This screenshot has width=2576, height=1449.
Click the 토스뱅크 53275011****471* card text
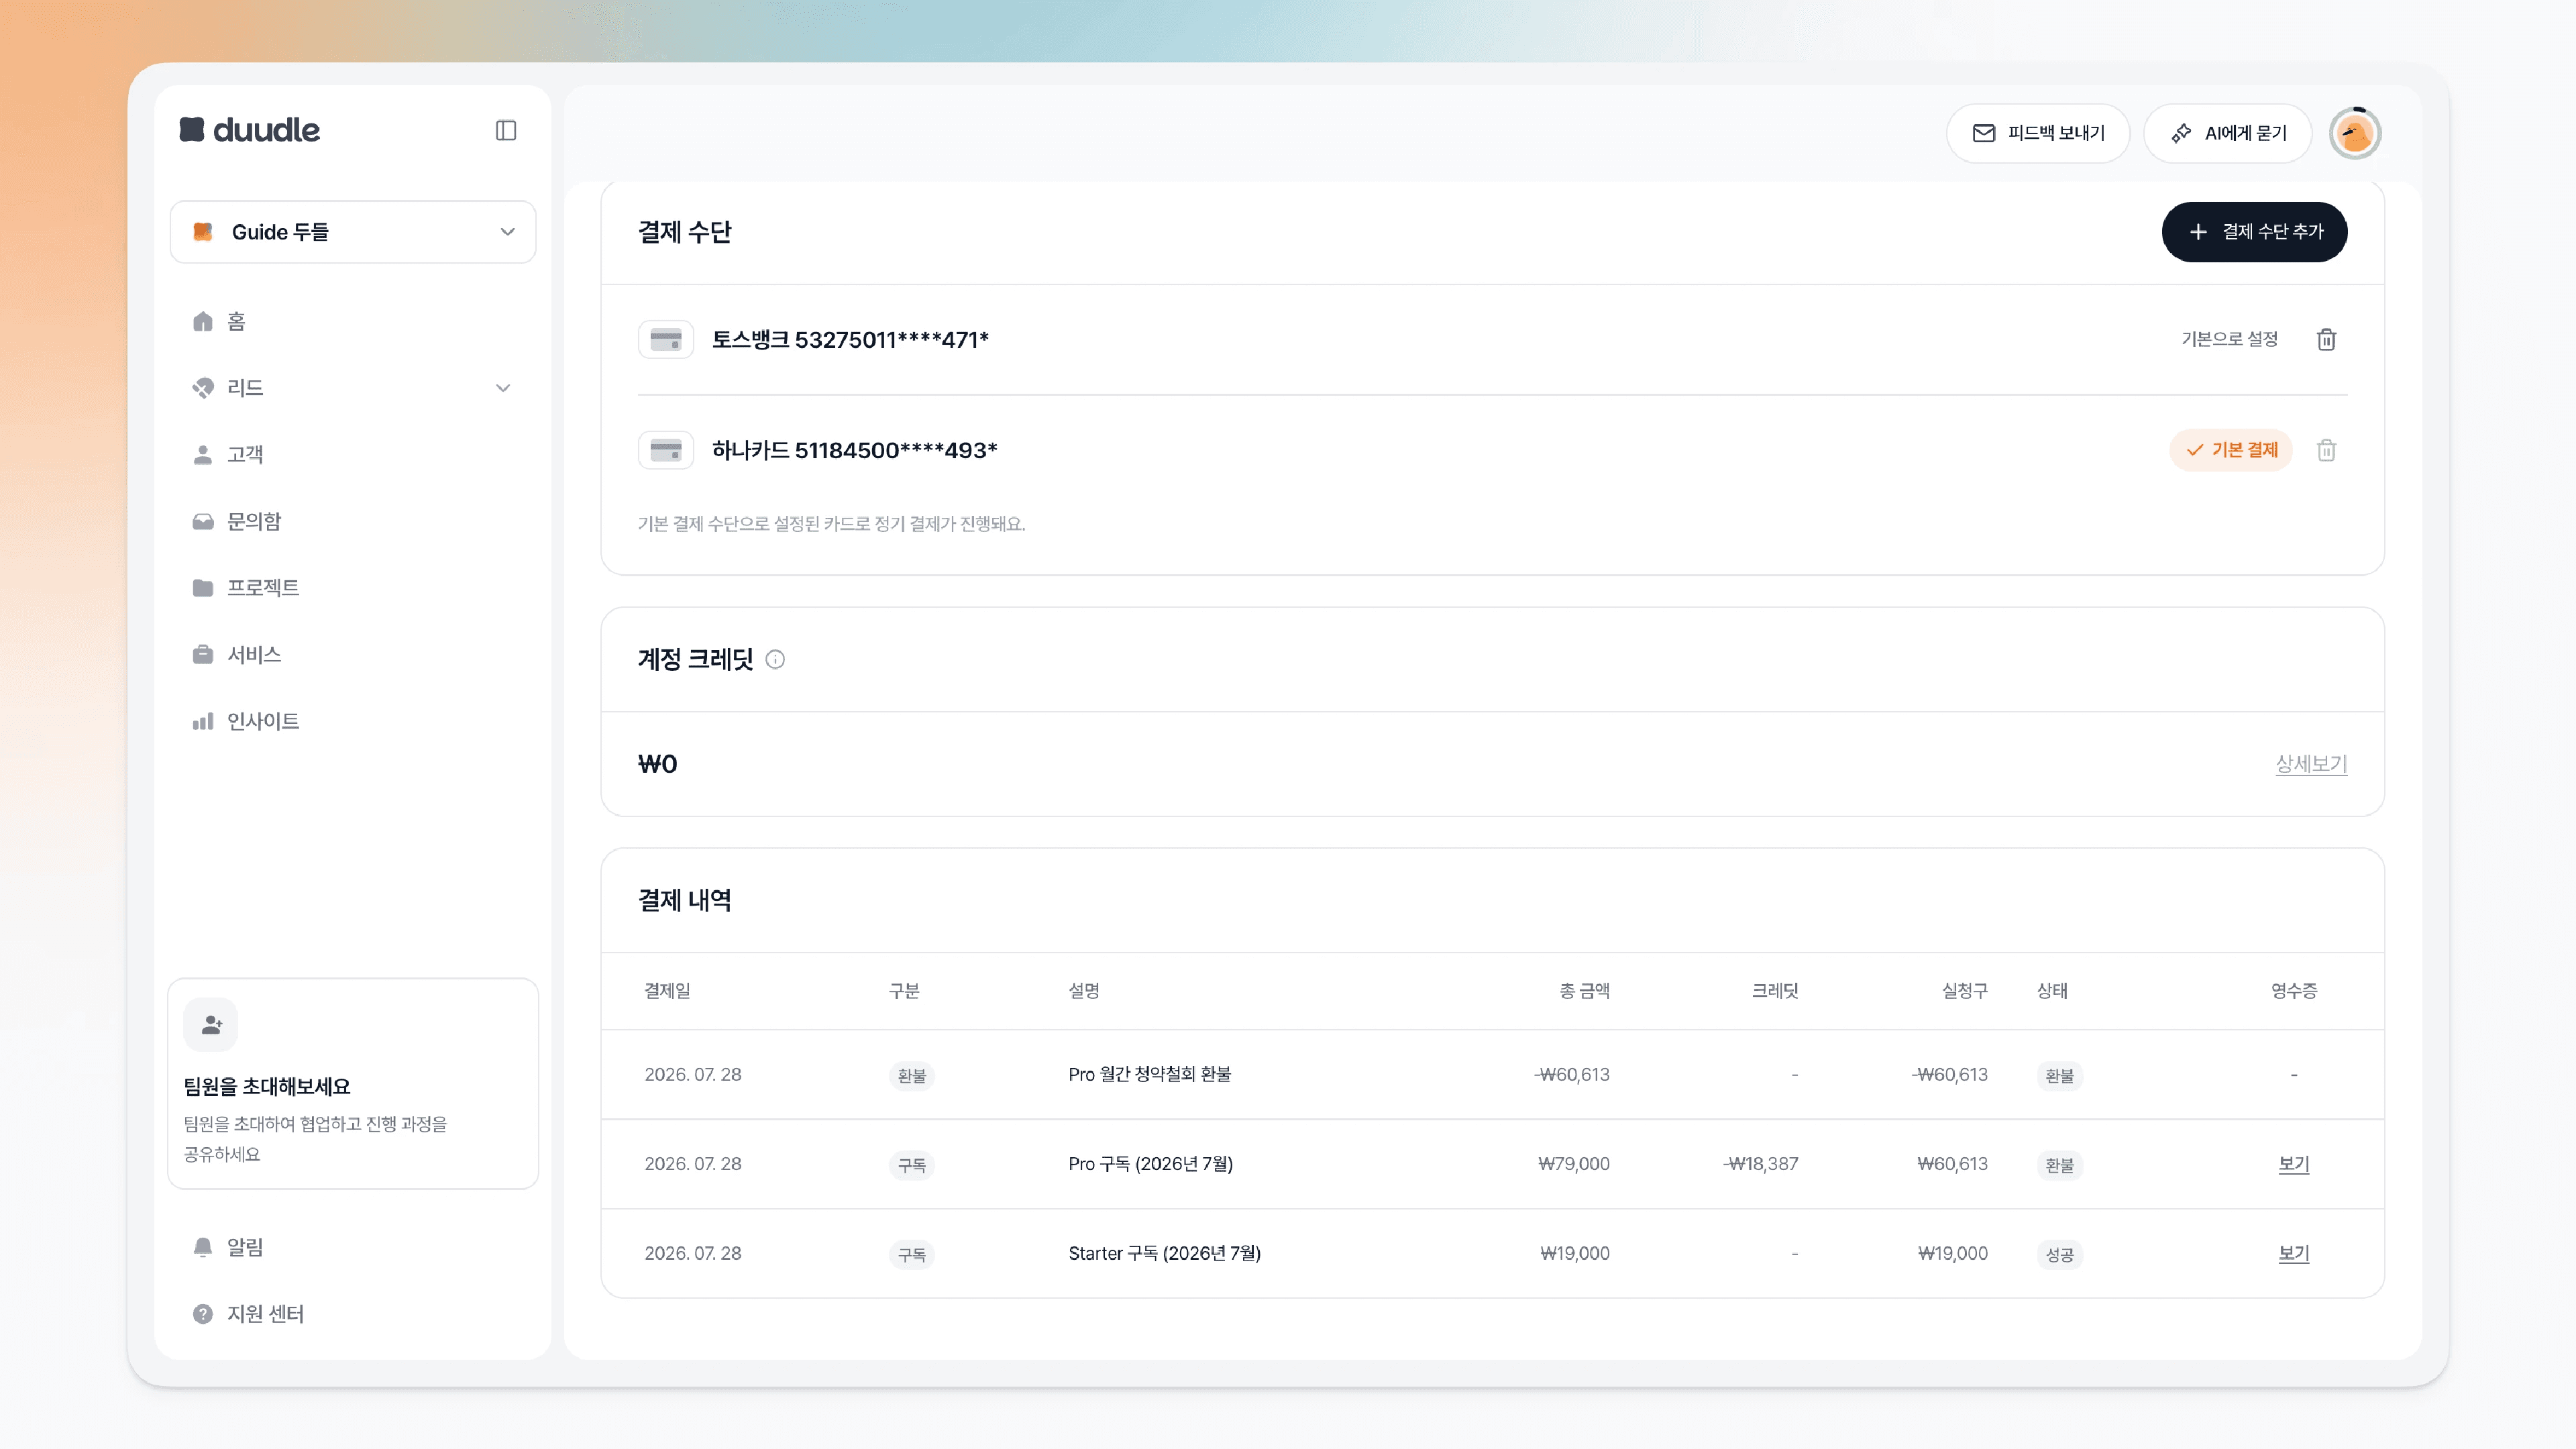pyautogui.click(x=850, y=340)
